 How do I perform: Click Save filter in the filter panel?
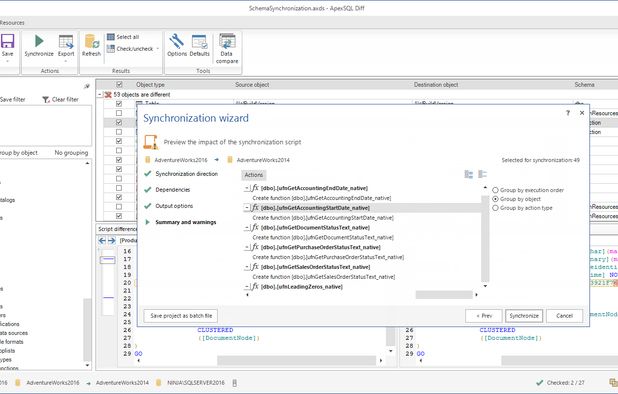13,100
